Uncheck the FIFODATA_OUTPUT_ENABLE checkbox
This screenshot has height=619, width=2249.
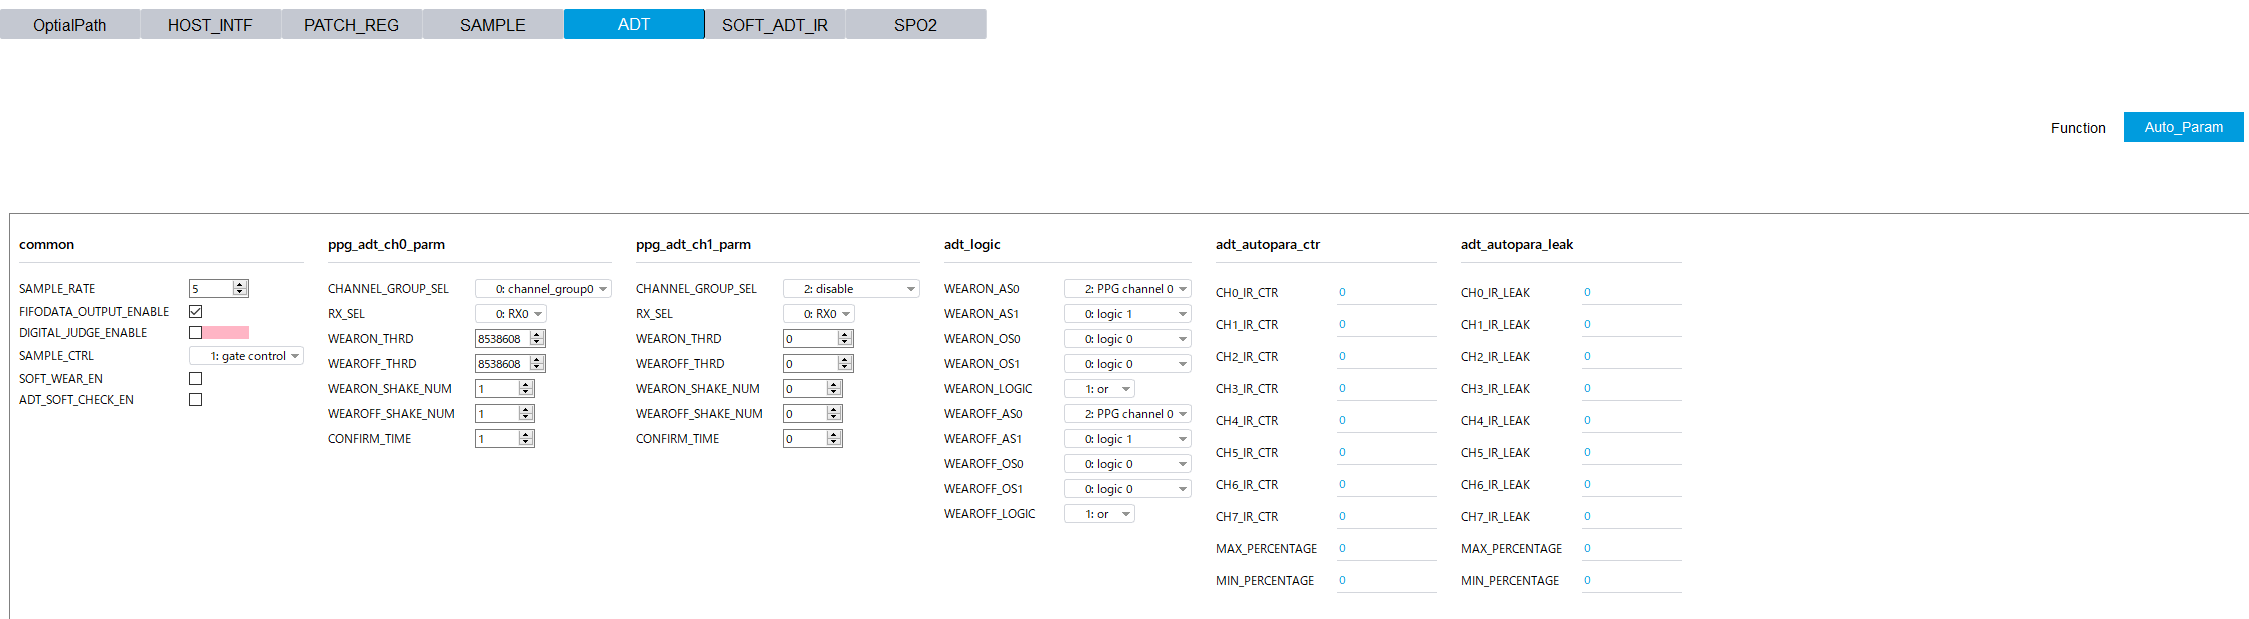(x=196, y=312)
